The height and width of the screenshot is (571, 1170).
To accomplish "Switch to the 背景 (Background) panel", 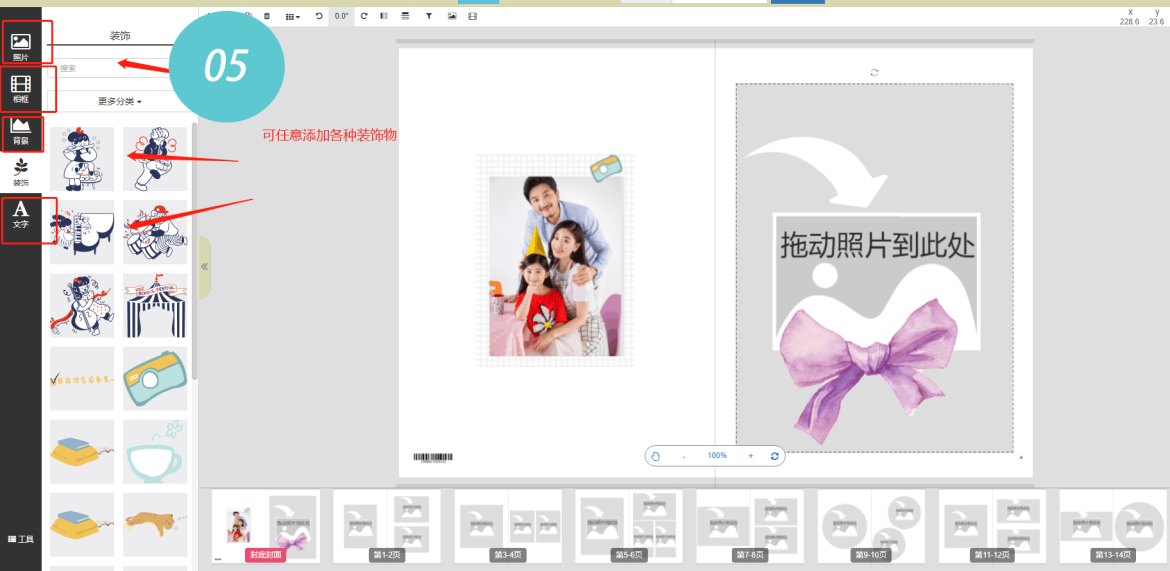I will pyautogui.click(x=20, y=130).
